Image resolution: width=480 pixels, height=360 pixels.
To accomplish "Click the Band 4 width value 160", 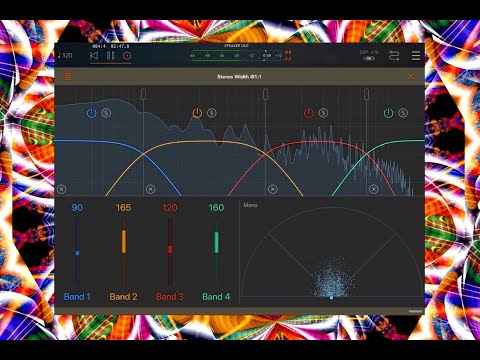I will 216,208.
